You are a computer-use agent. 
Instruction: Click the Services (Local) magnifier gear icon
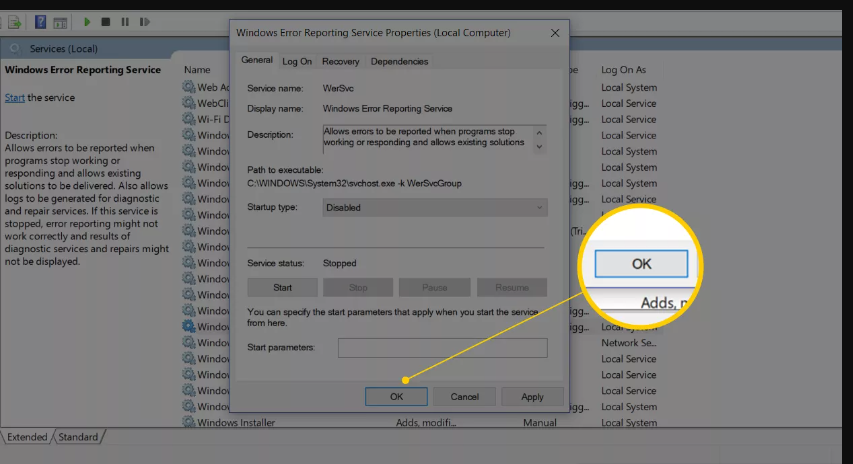(15, 49)
